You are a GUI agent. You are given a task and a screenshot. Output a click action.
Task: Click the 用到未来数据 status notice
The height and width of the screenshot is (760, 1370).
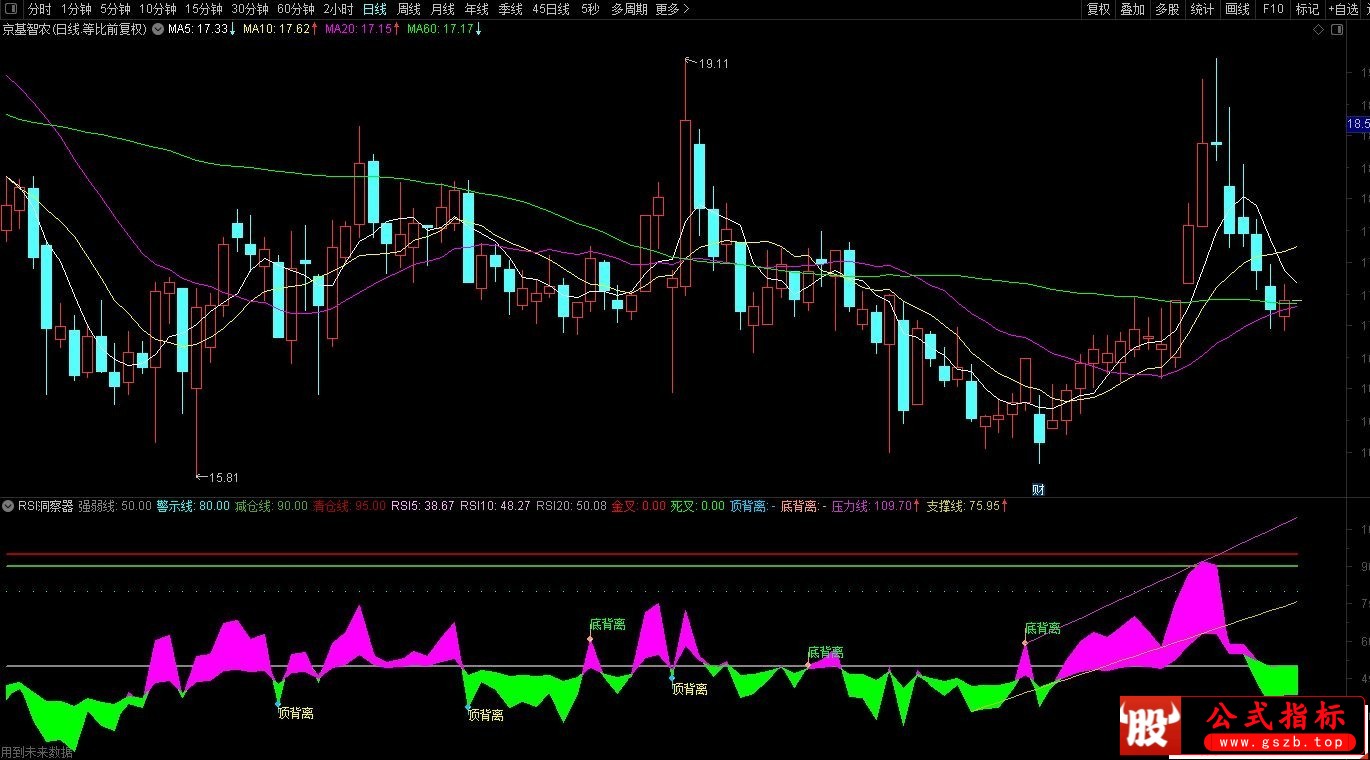(37, 753)
